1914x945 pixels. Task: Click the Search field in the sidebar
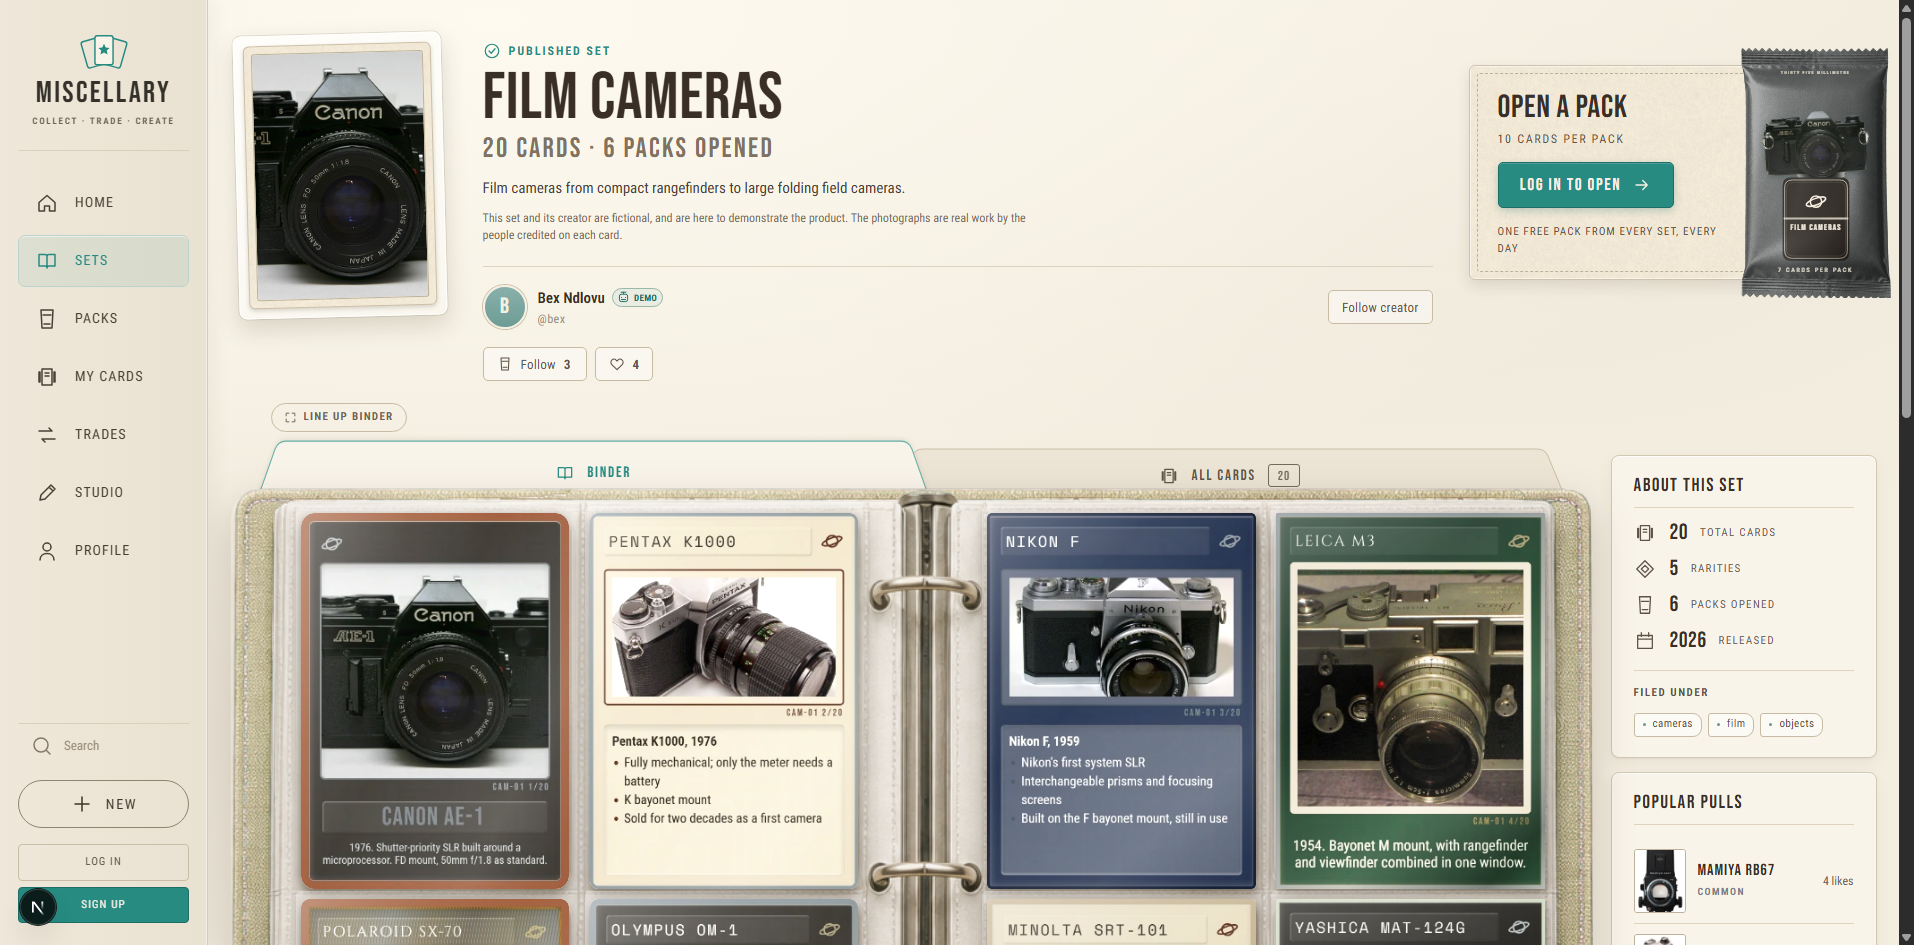(x=103, y=746)
